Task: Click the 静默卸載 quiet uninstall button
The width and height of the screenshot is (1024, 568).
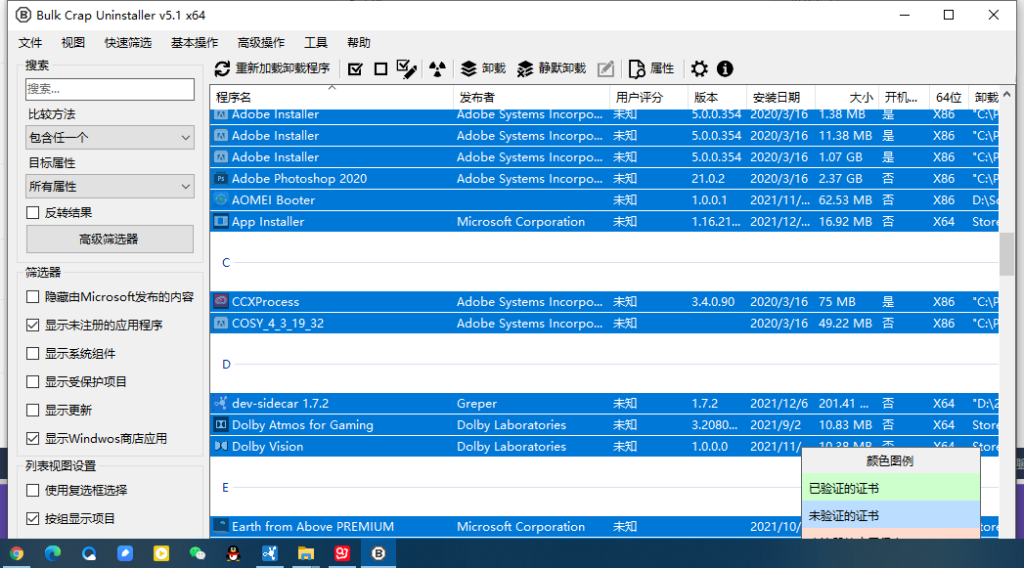Action: click(551, 69)
